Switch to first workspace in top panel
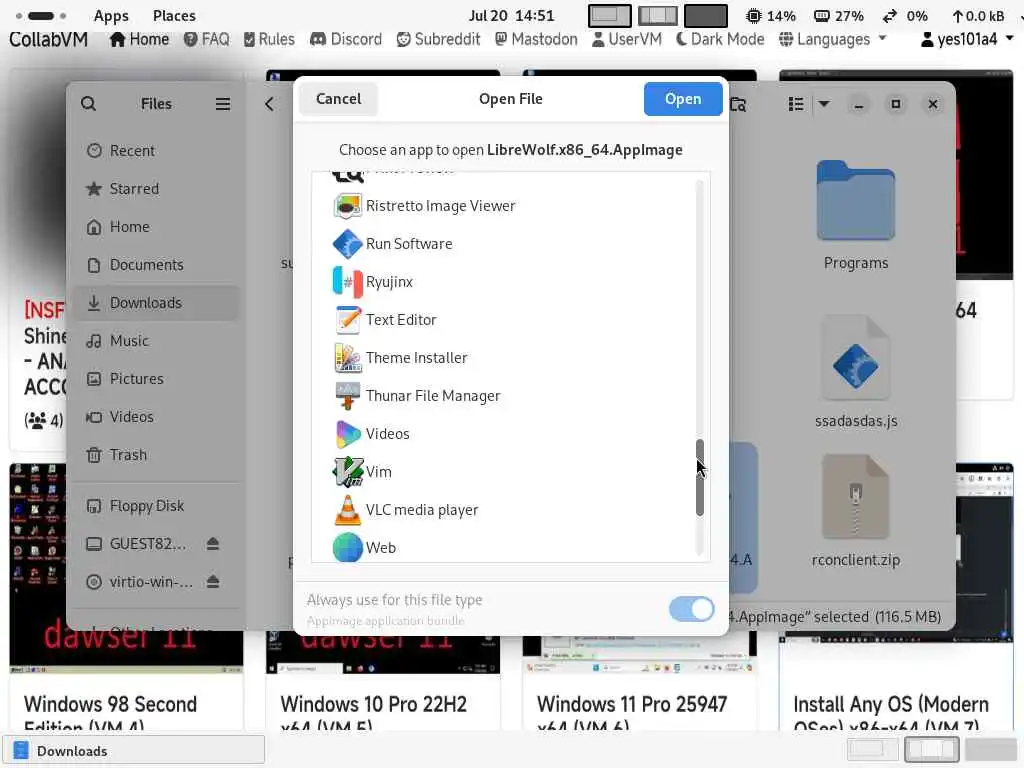 click(609, 16)
